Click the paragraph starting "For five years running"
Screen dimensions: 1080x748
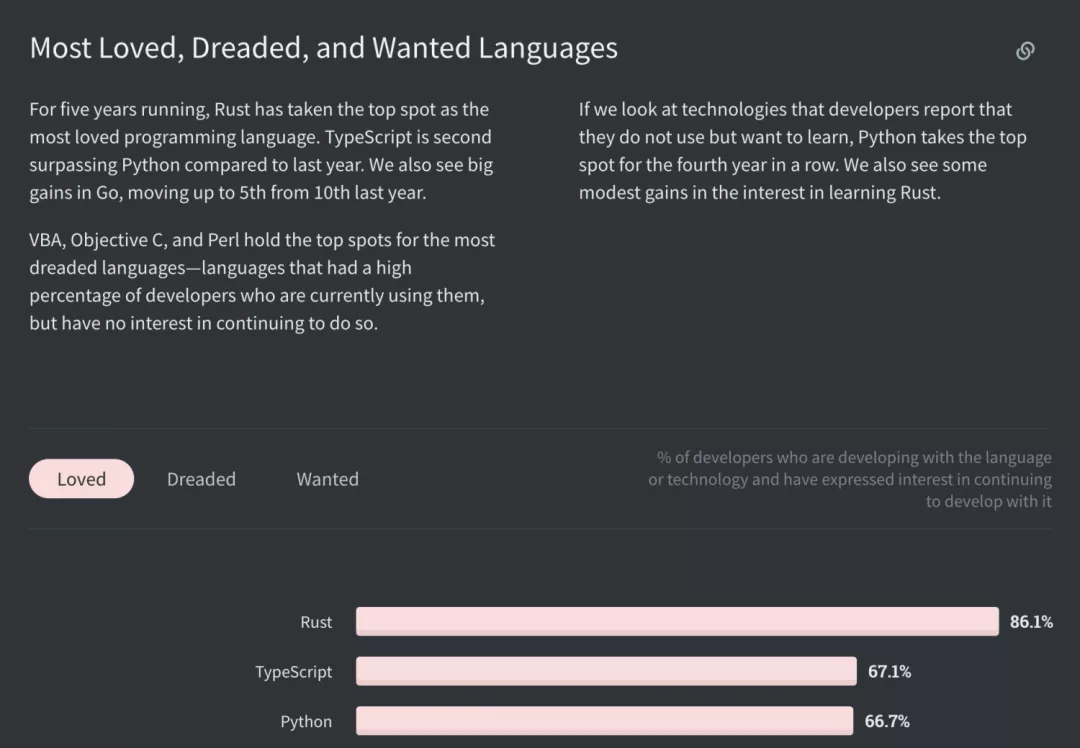pos(261,151)
